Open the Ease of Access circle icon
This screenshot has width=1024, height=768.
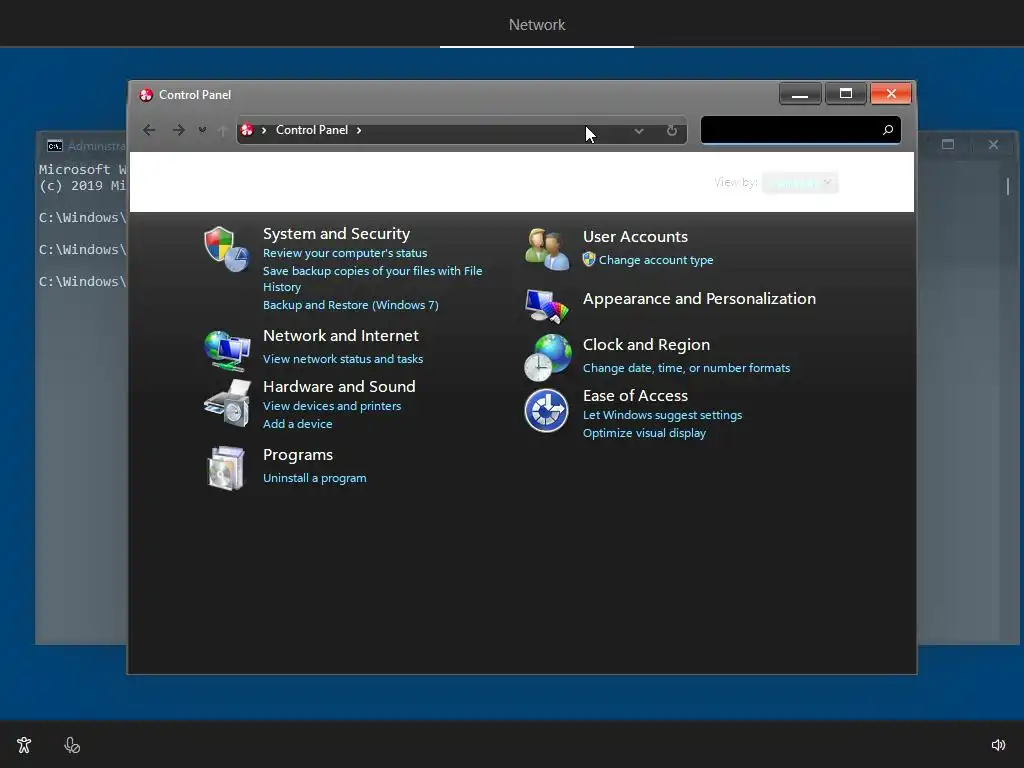click(x=546, y=411)
